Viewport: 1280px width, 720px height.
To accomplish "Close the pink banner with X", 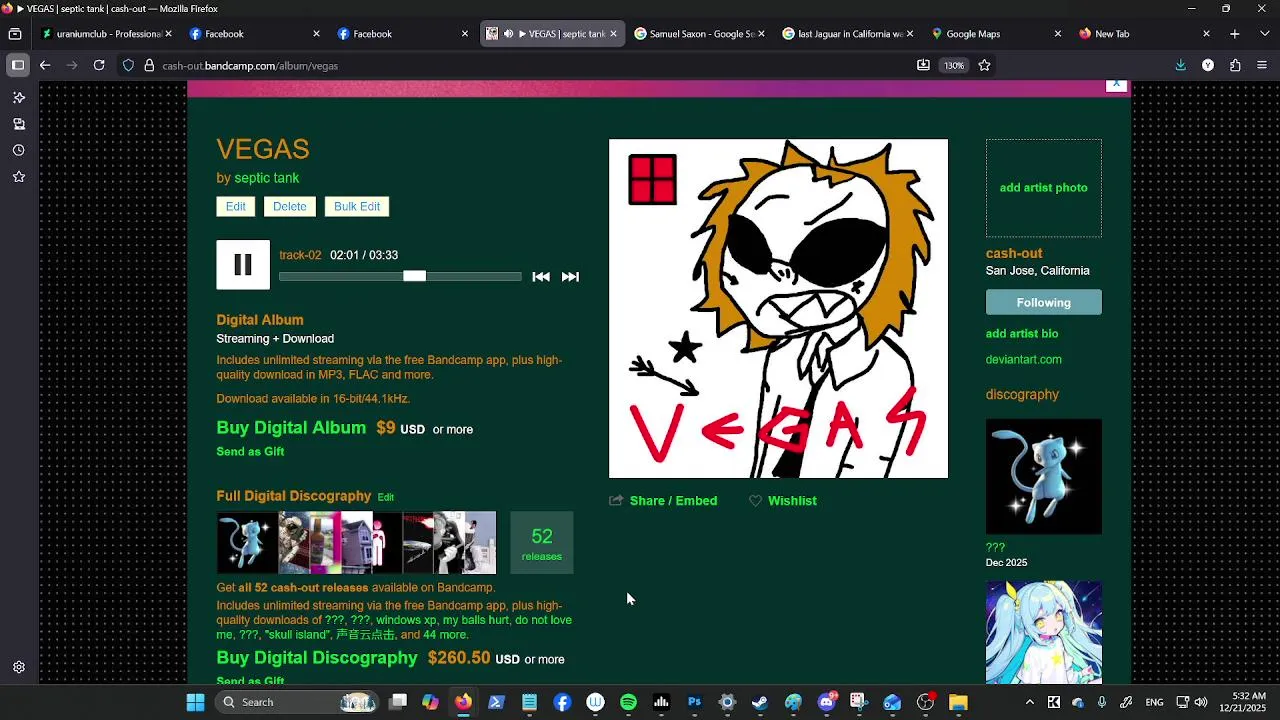I will coord(1117,86).
